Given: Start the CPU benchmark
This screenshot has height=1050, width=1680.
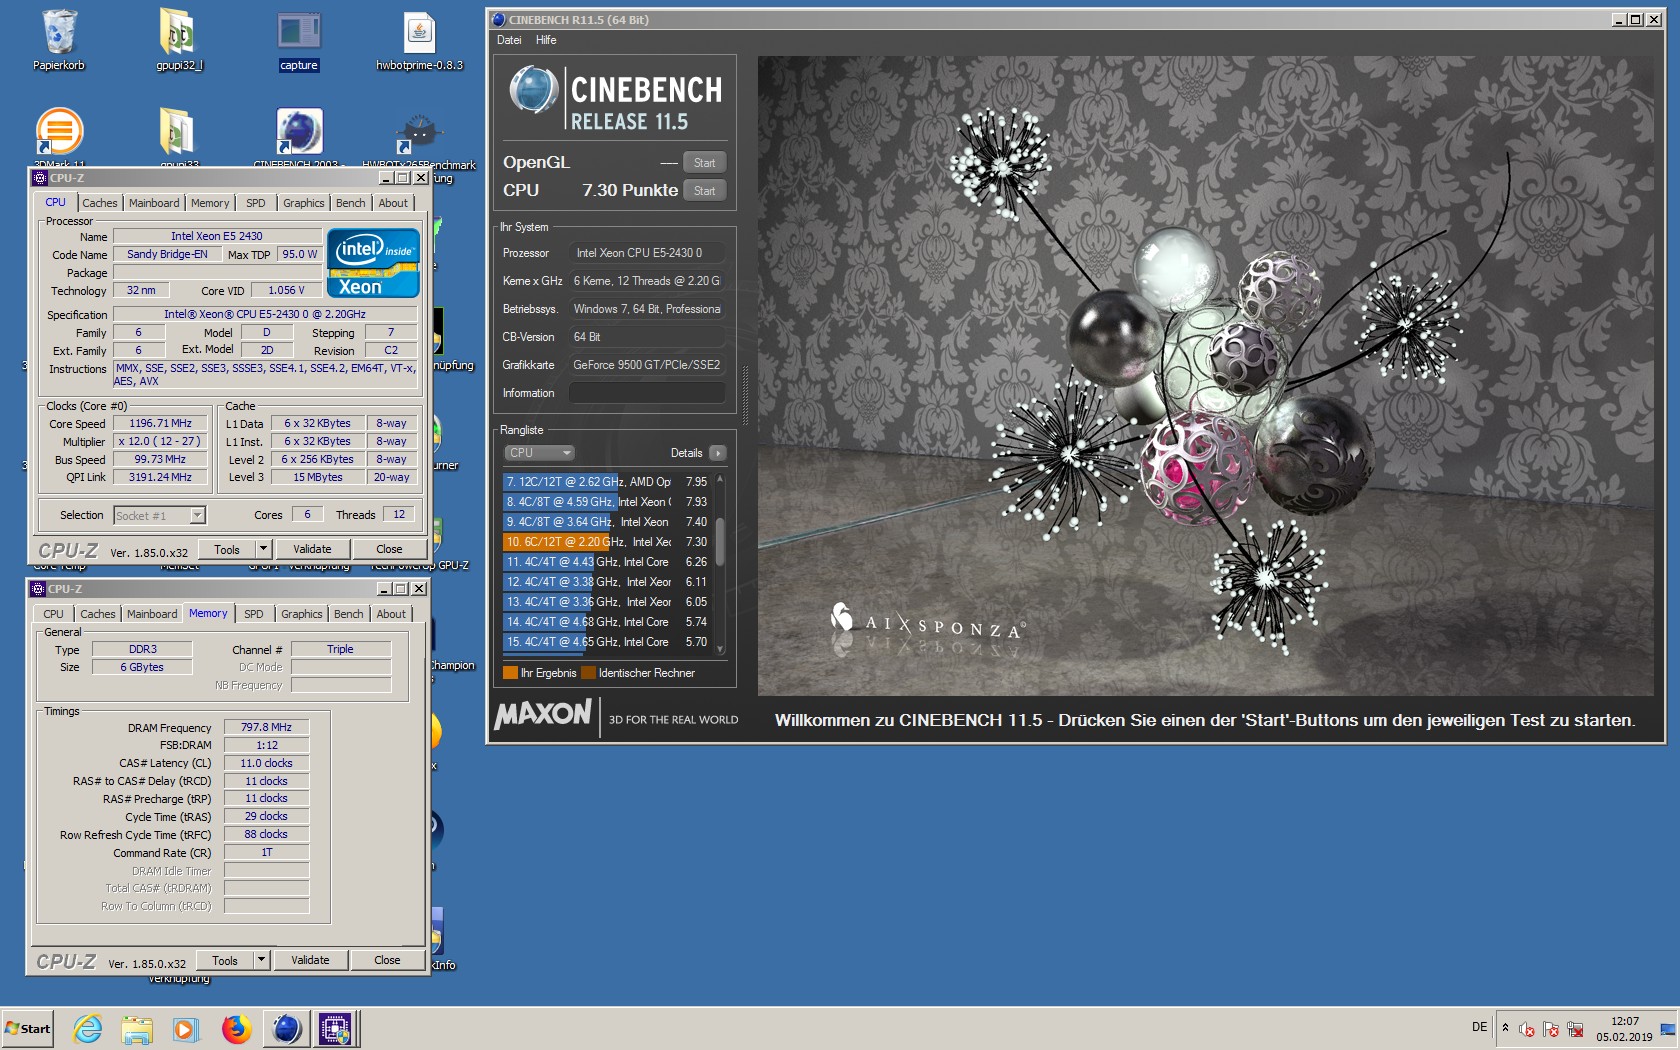Looking at the screenshot, I should pos(704,191).
